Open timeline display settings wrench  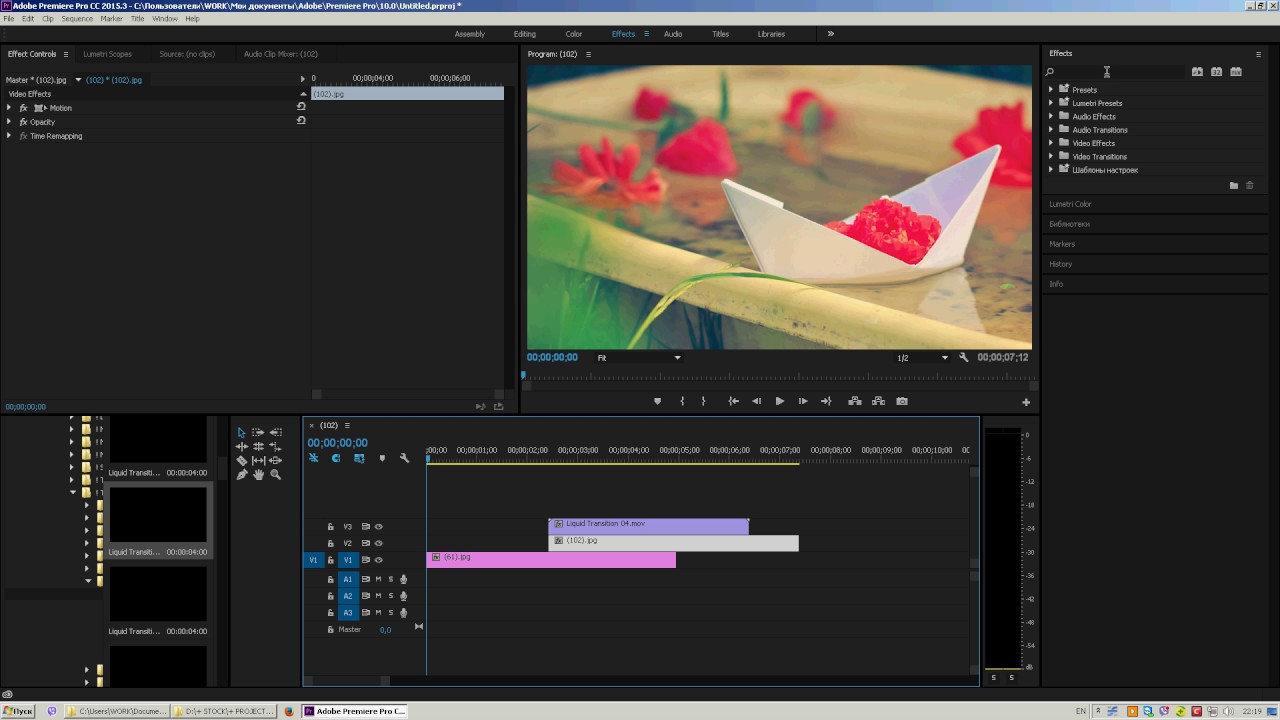(404, 458)
